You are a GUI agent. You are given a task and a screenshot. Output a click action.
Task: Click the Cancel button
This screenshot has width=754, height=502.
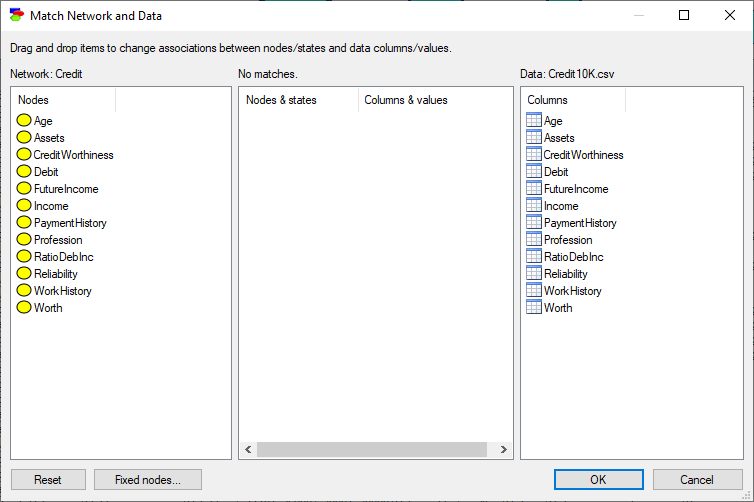point(697,479)
